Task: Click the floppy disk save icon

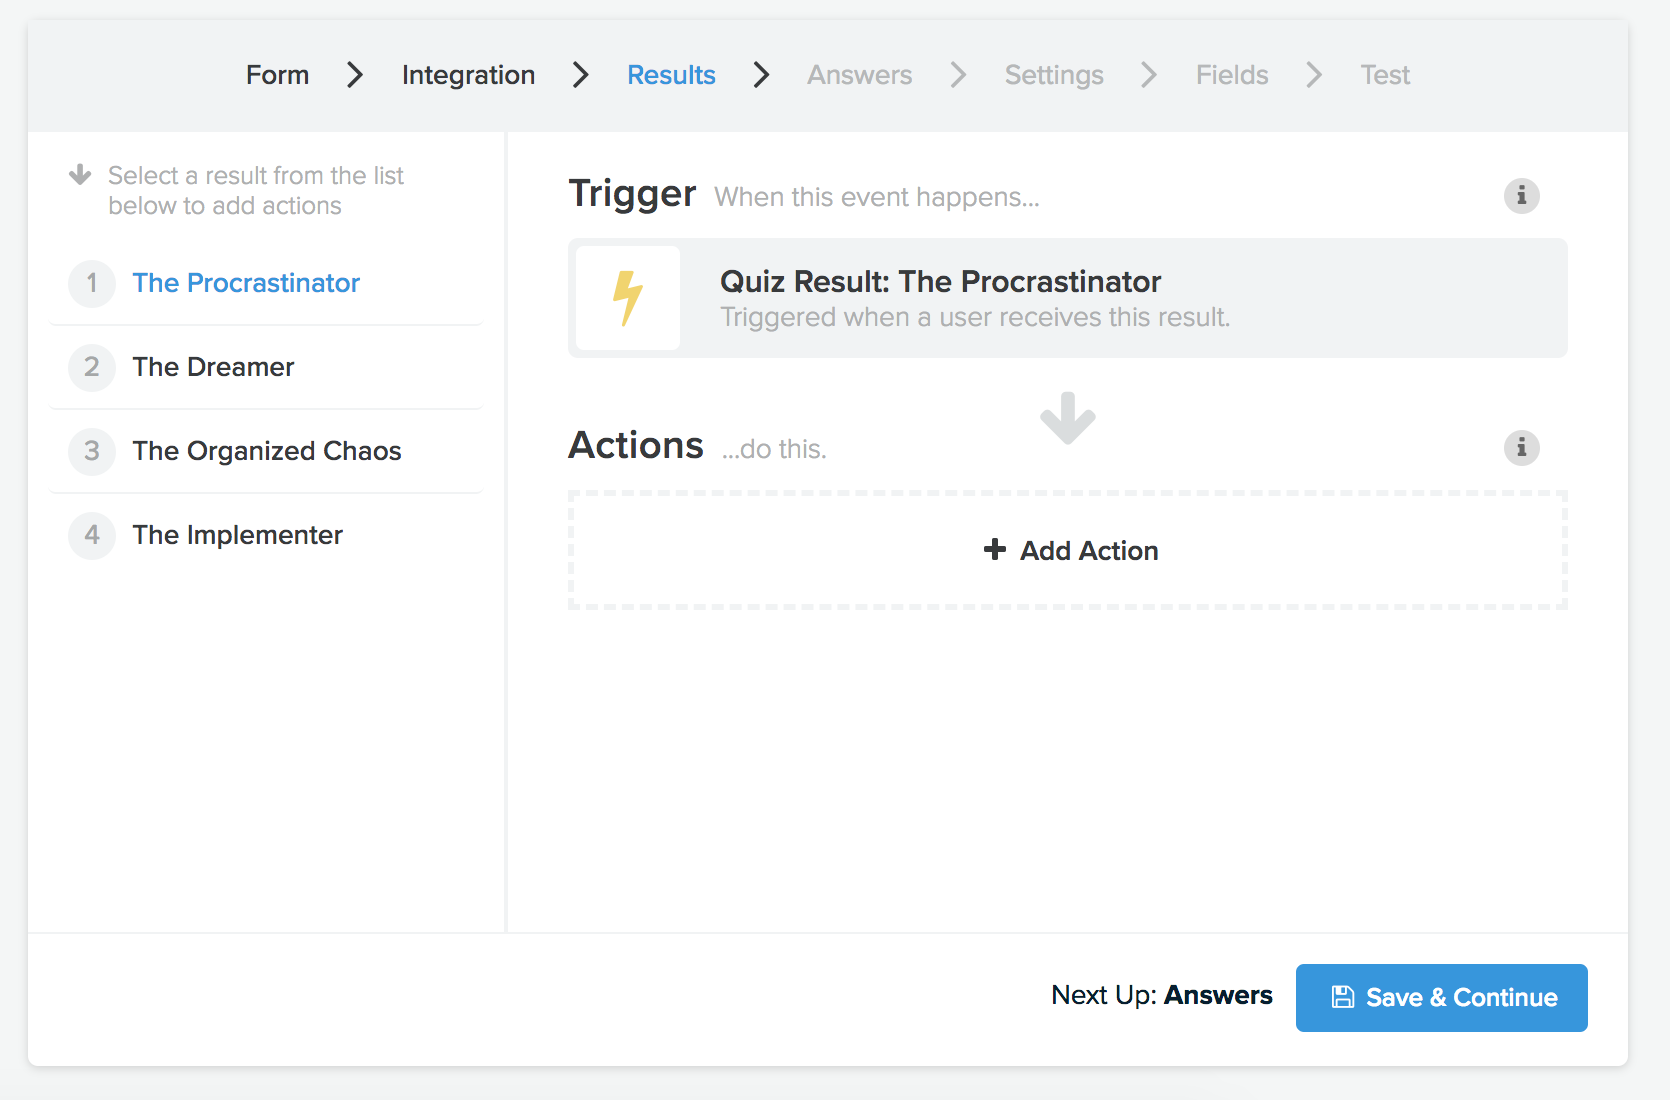Action: tap(1343, 997)
